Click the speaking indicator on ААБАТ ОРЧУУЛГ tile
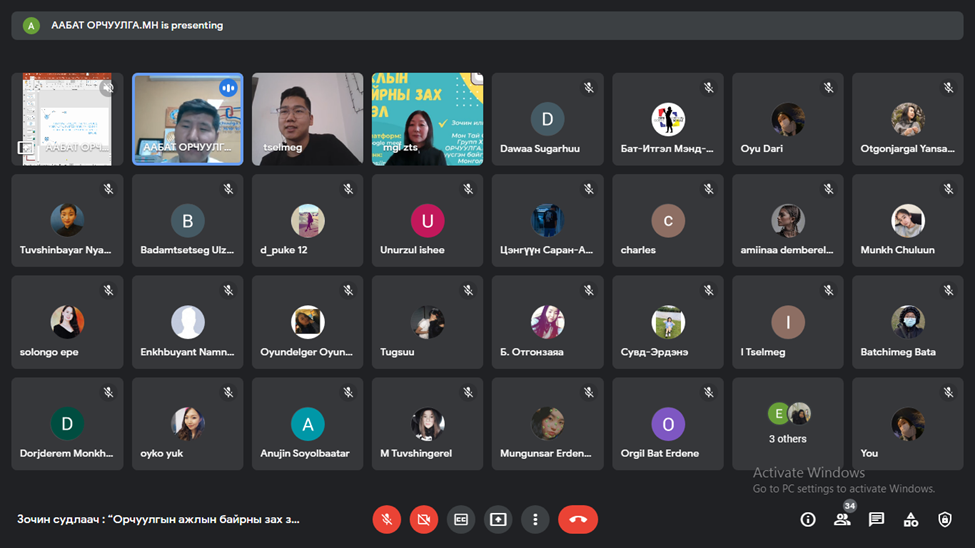This screenshot has width=975, height=548. click(228, 88)
